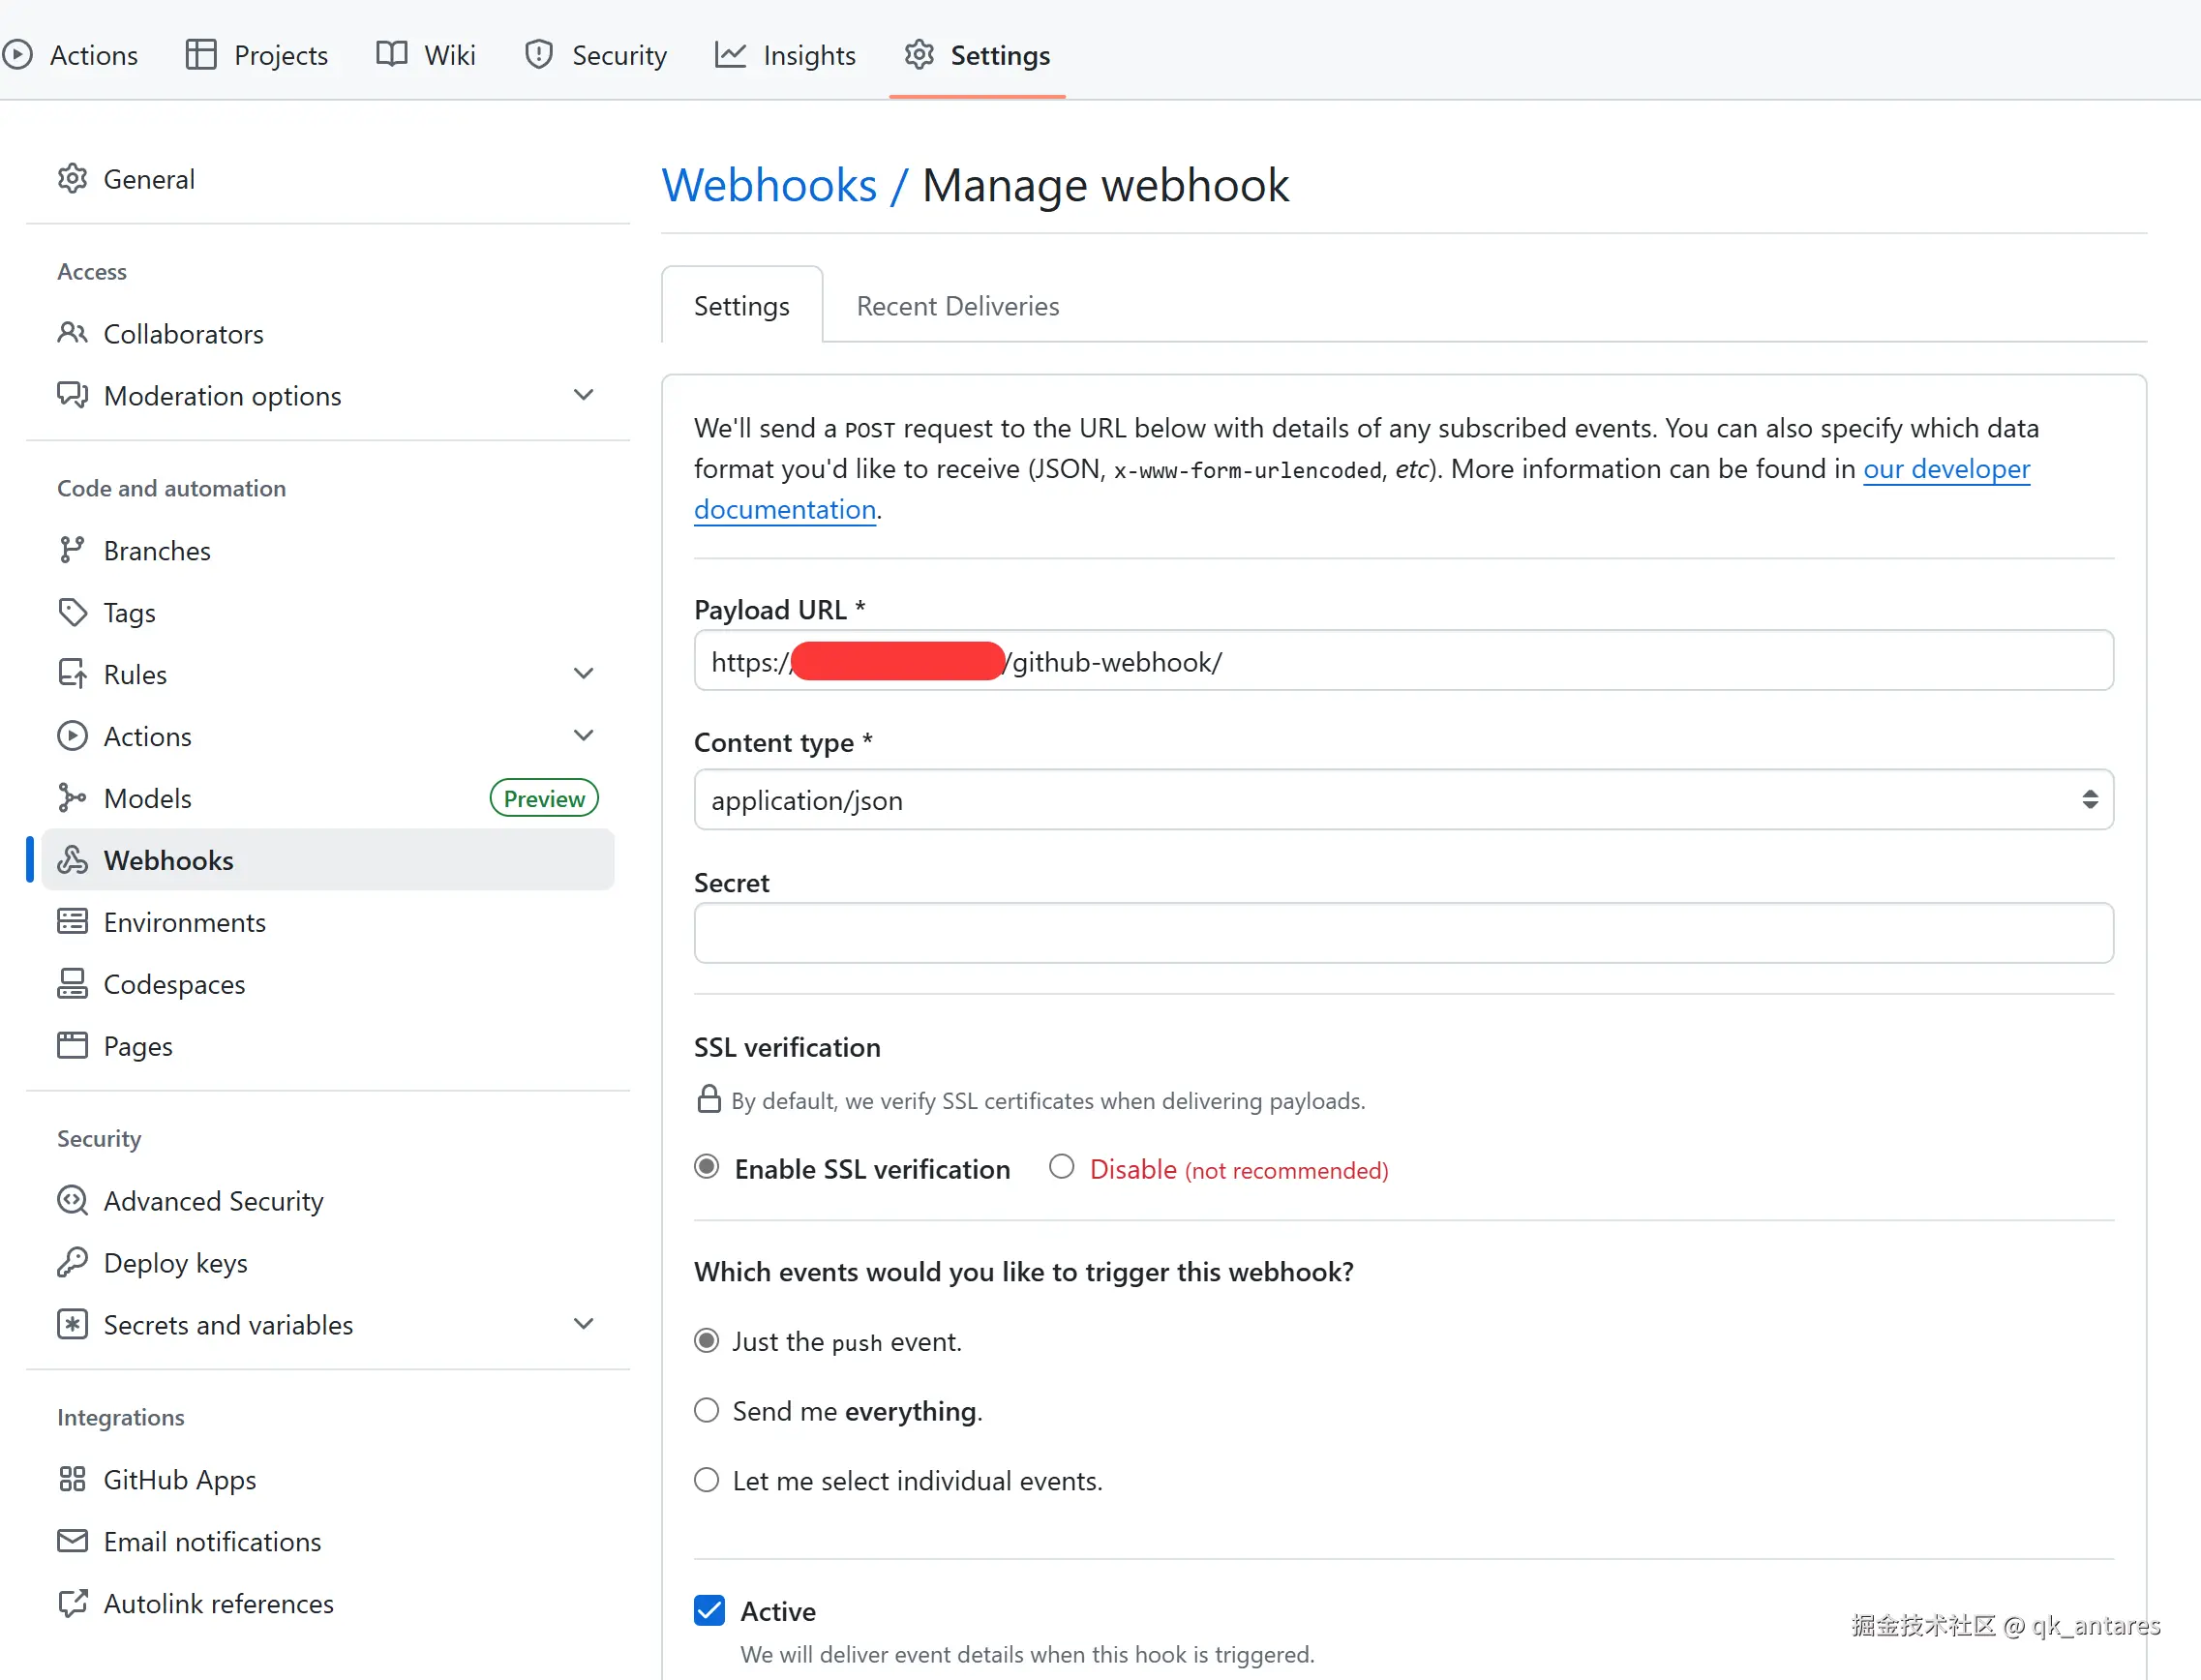This screenshot has height=1680, width=2201.
Task: Click the GitHub Apps grid icon
Action: (72, 1479)
